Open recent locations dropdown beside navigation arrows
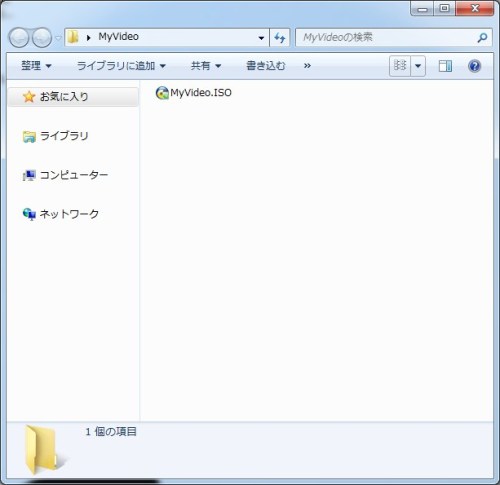This screenshot has width=500, height=485. pyautogui.click(x=58, y=38)
